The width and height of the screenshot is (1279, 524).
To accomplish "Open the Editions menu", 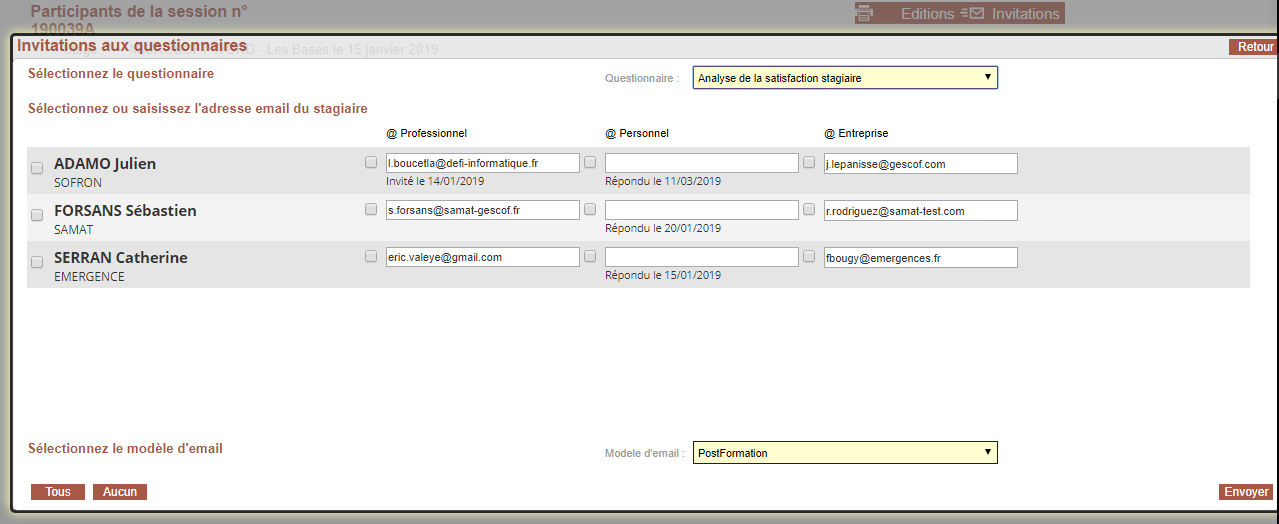I will [x=926, y=14].
